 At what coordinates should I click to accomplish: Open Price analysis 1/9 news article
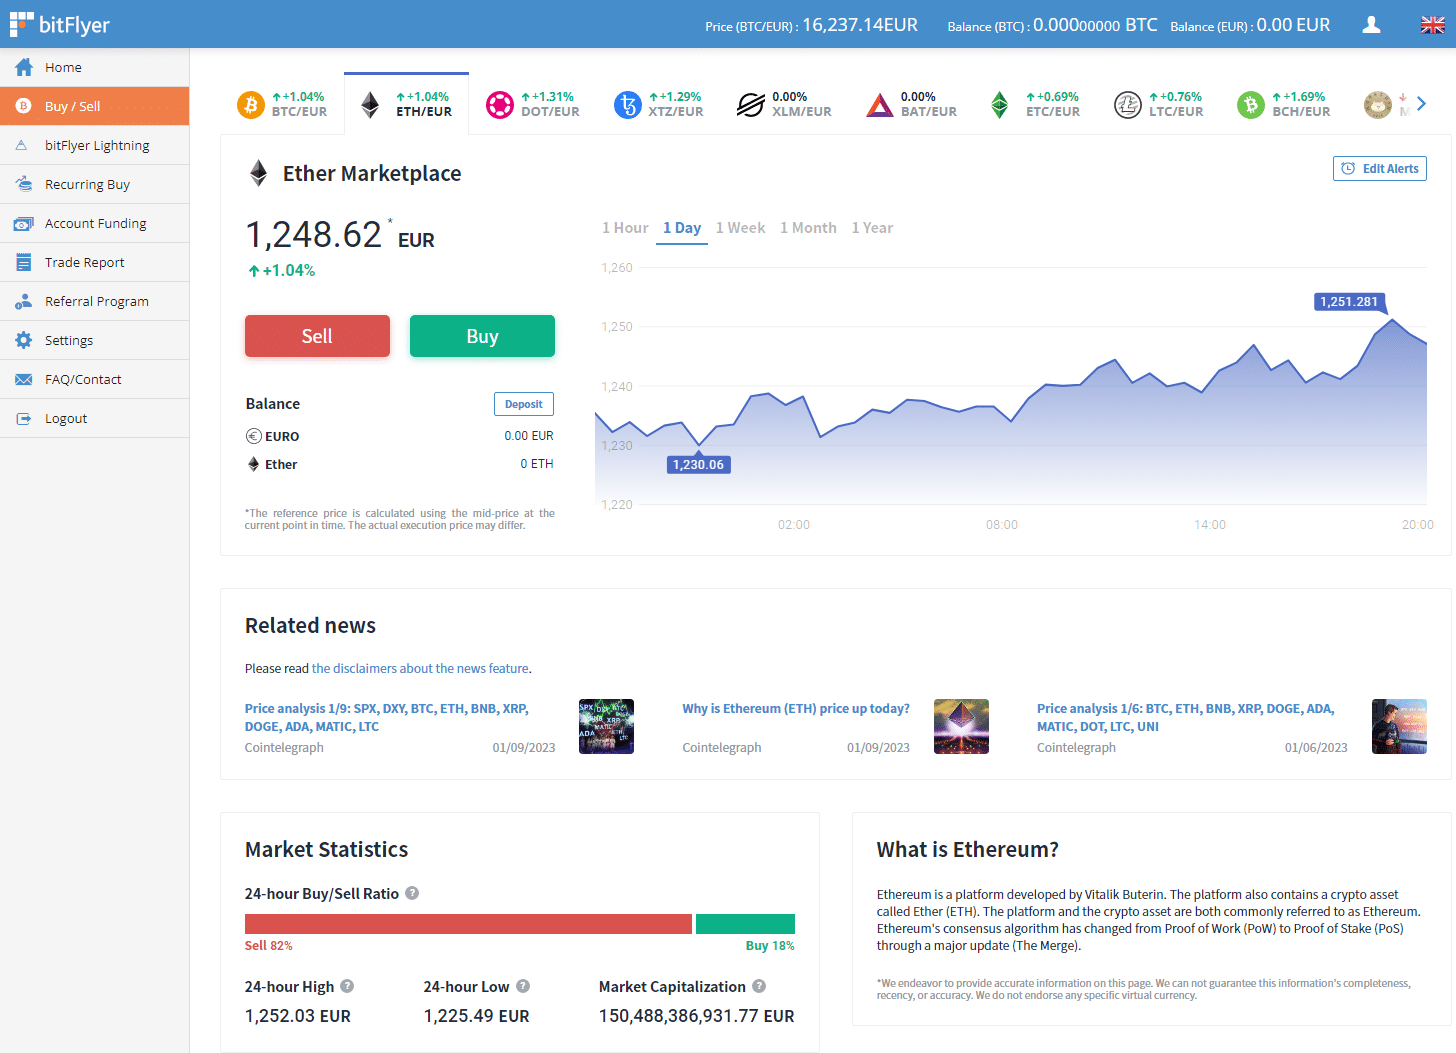387,717
